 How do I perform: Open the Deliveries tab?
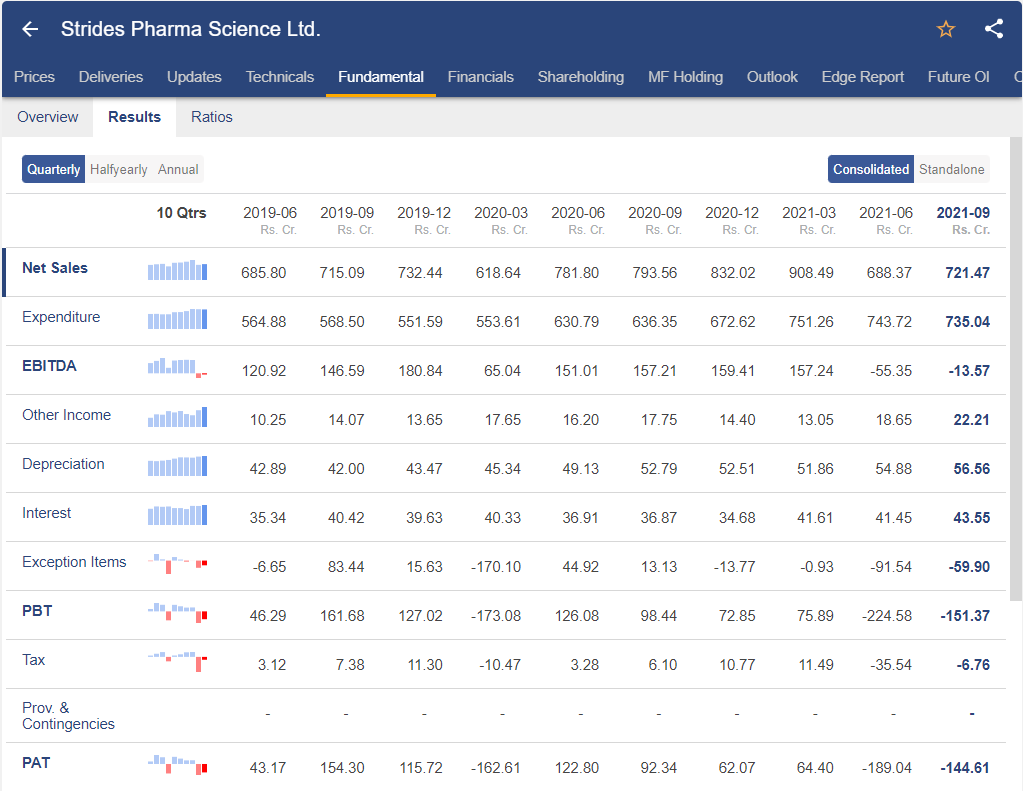(111, 77)
